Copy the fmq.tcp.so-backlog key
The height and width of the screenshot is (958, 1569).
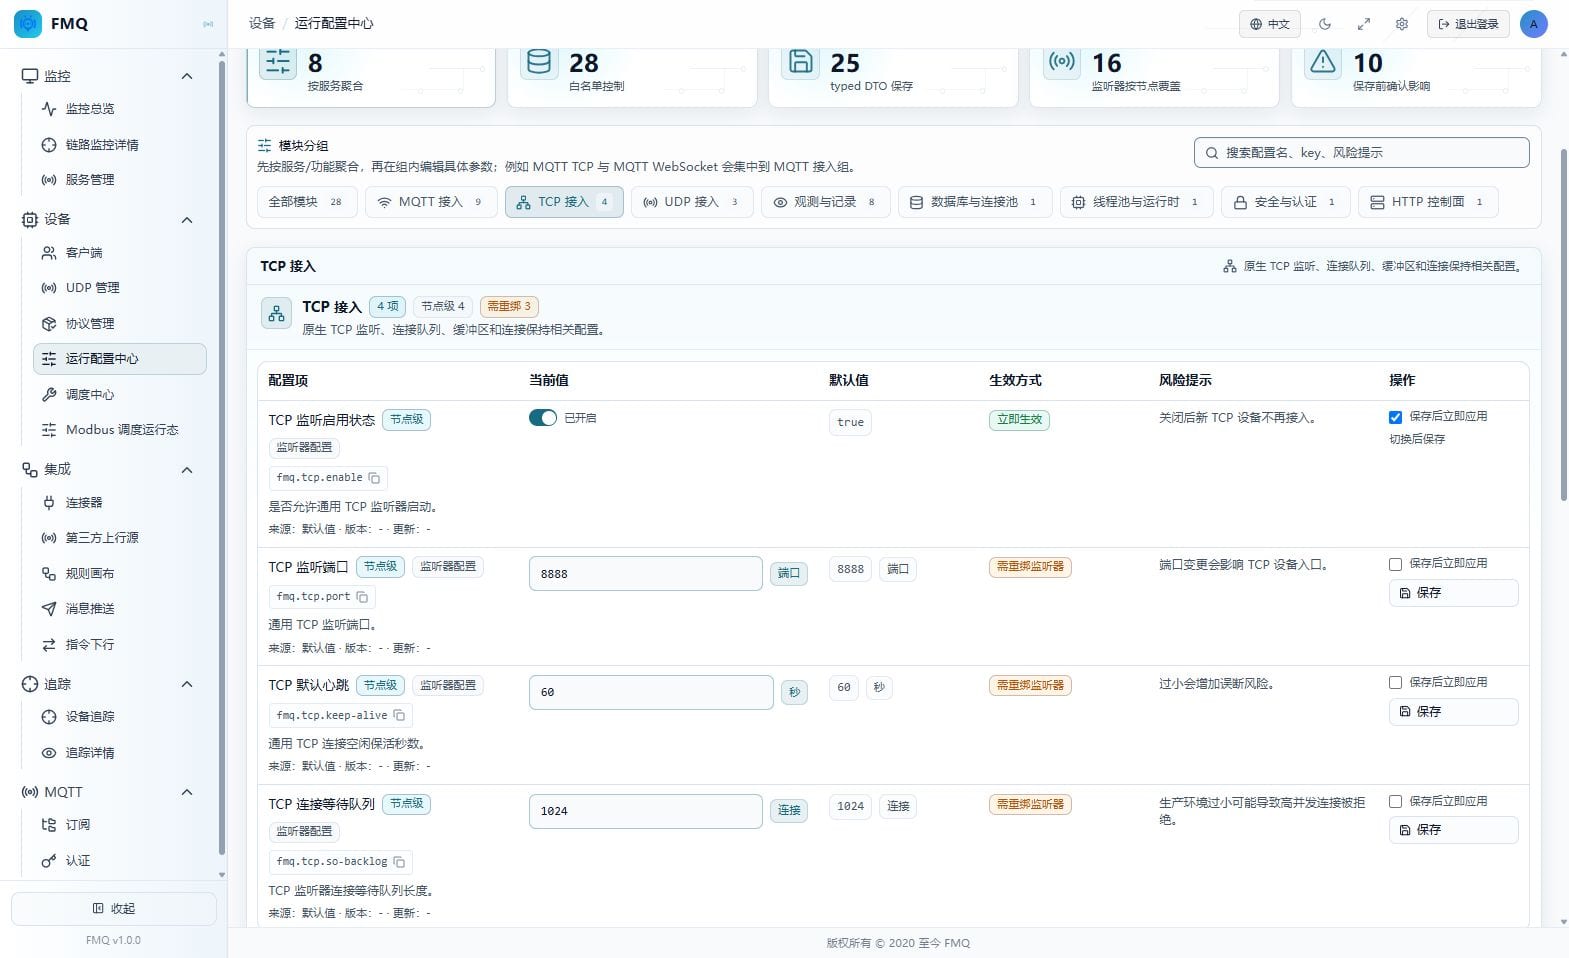click(x=399, y=862)
